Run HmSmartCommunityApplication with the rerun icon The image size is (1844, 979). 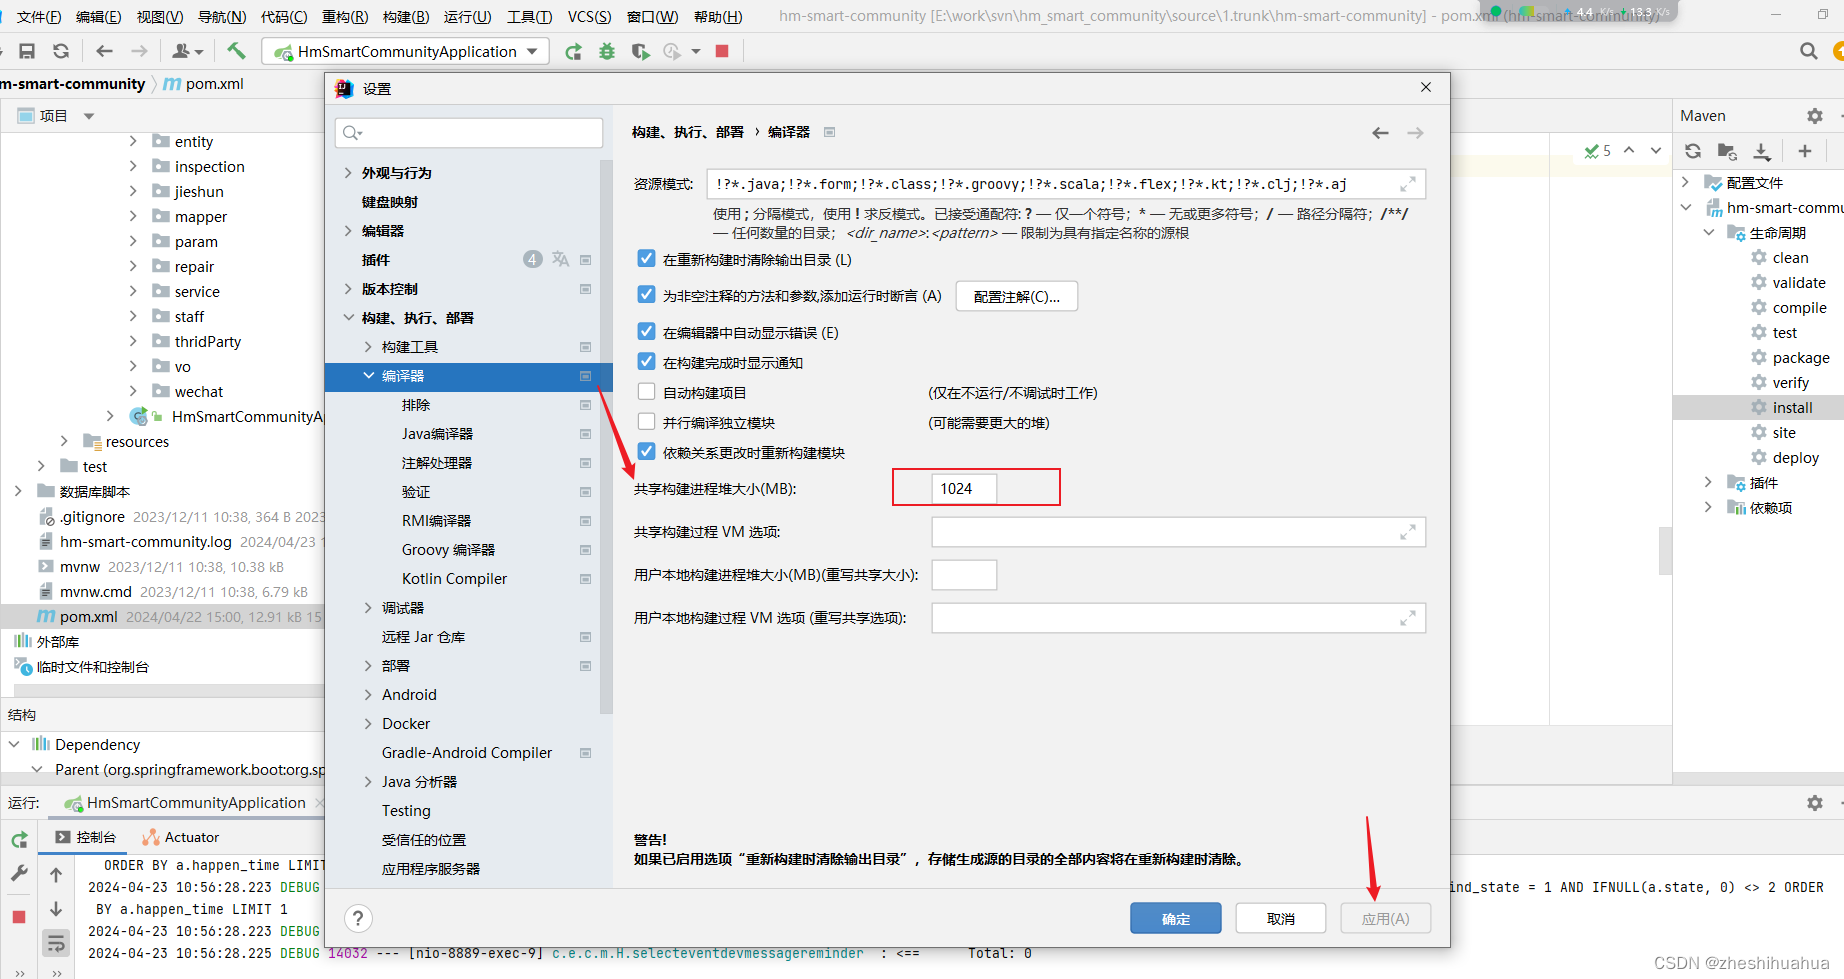tap(573, 51)
